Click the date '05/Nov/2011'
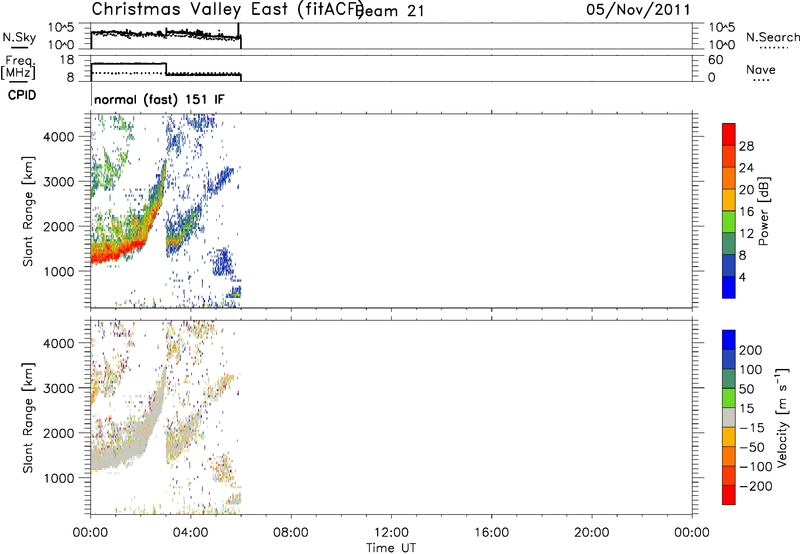 638,10
